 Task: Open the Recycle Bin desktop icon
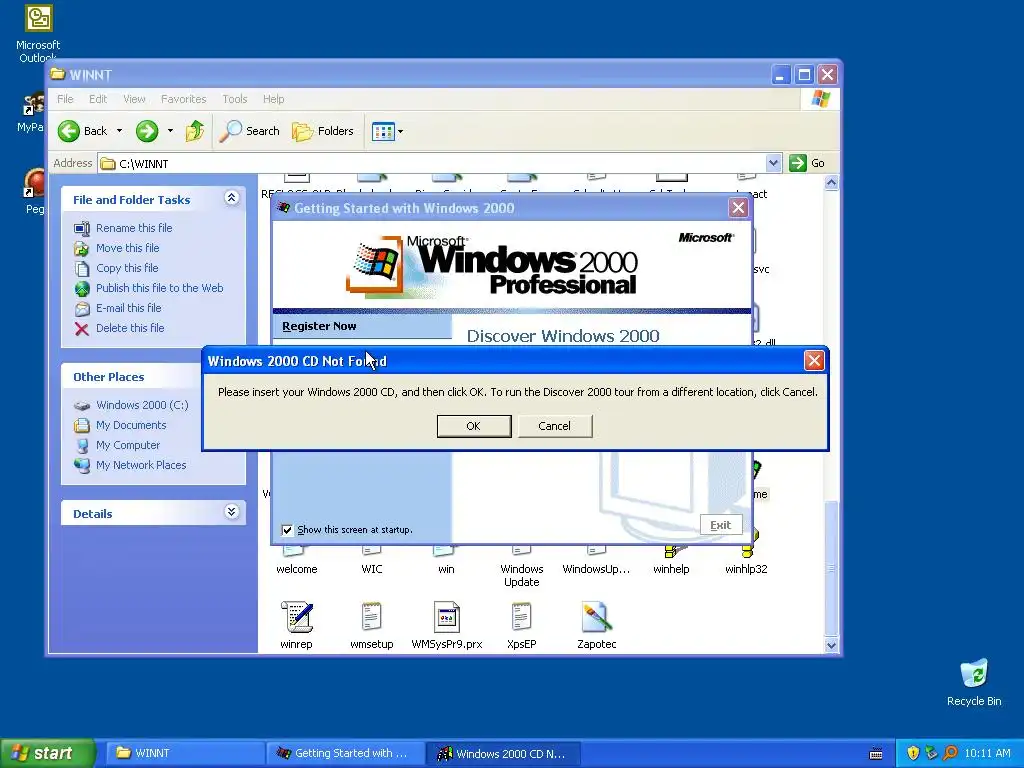click(x=974, y=682)
